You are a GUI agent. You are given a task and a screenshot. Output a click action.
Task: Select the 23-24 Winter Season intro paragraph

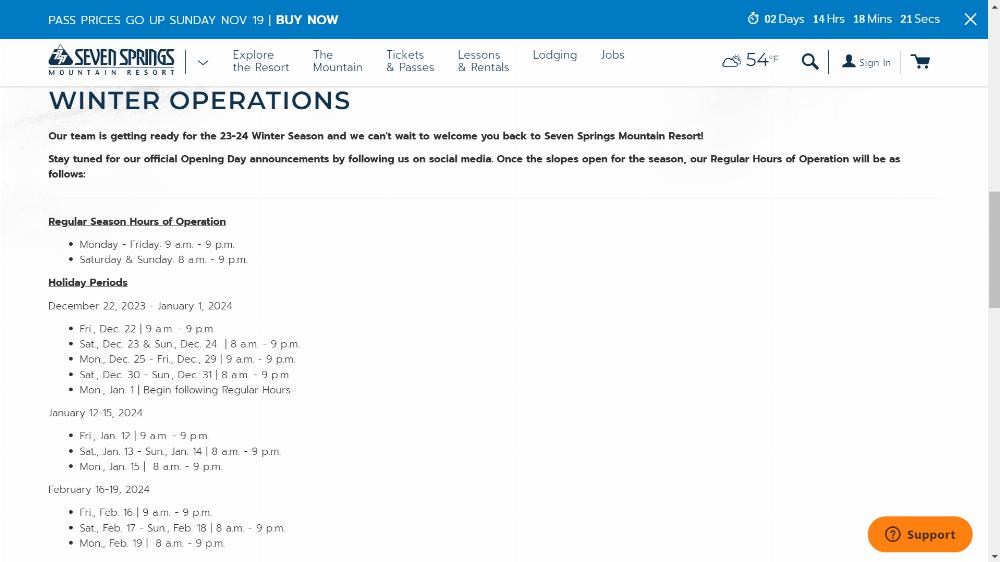pyautogui.click(x=376, y=136)
